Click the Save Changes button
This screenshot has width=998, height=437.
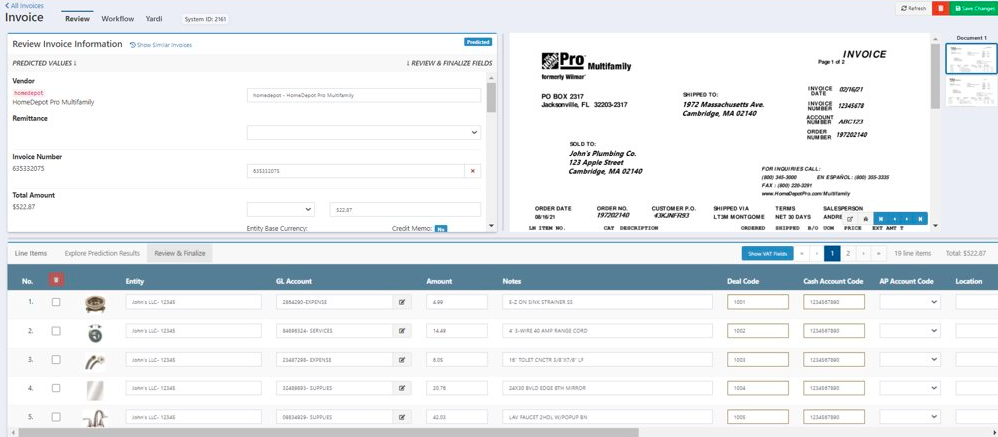coord(973,8)
